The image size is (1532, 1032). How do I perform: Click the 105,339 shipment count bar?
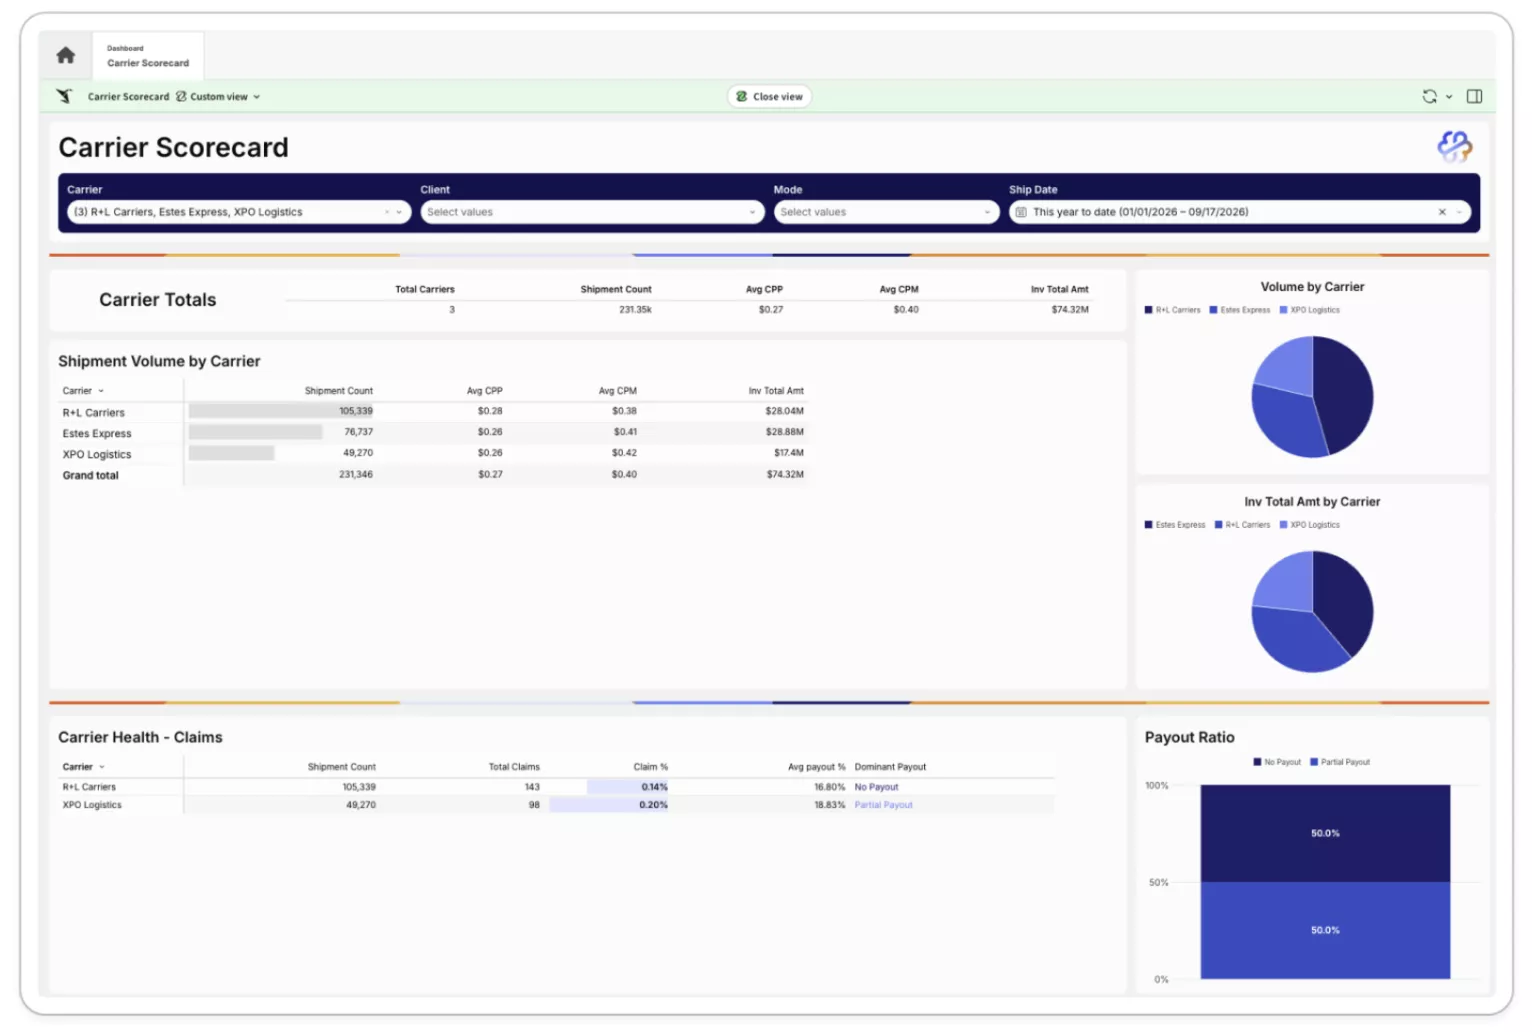(x=281, y=411)
